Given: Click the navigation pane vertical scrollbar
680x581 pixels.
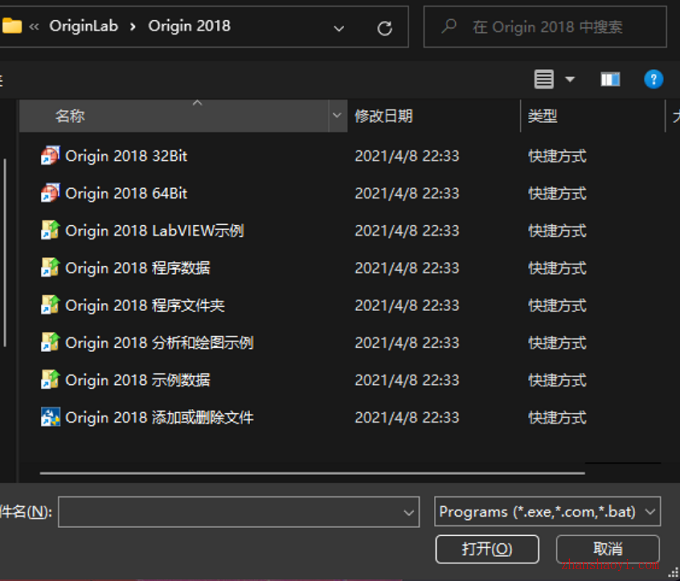Looking at the screenshot, I should tap(5, 252).
